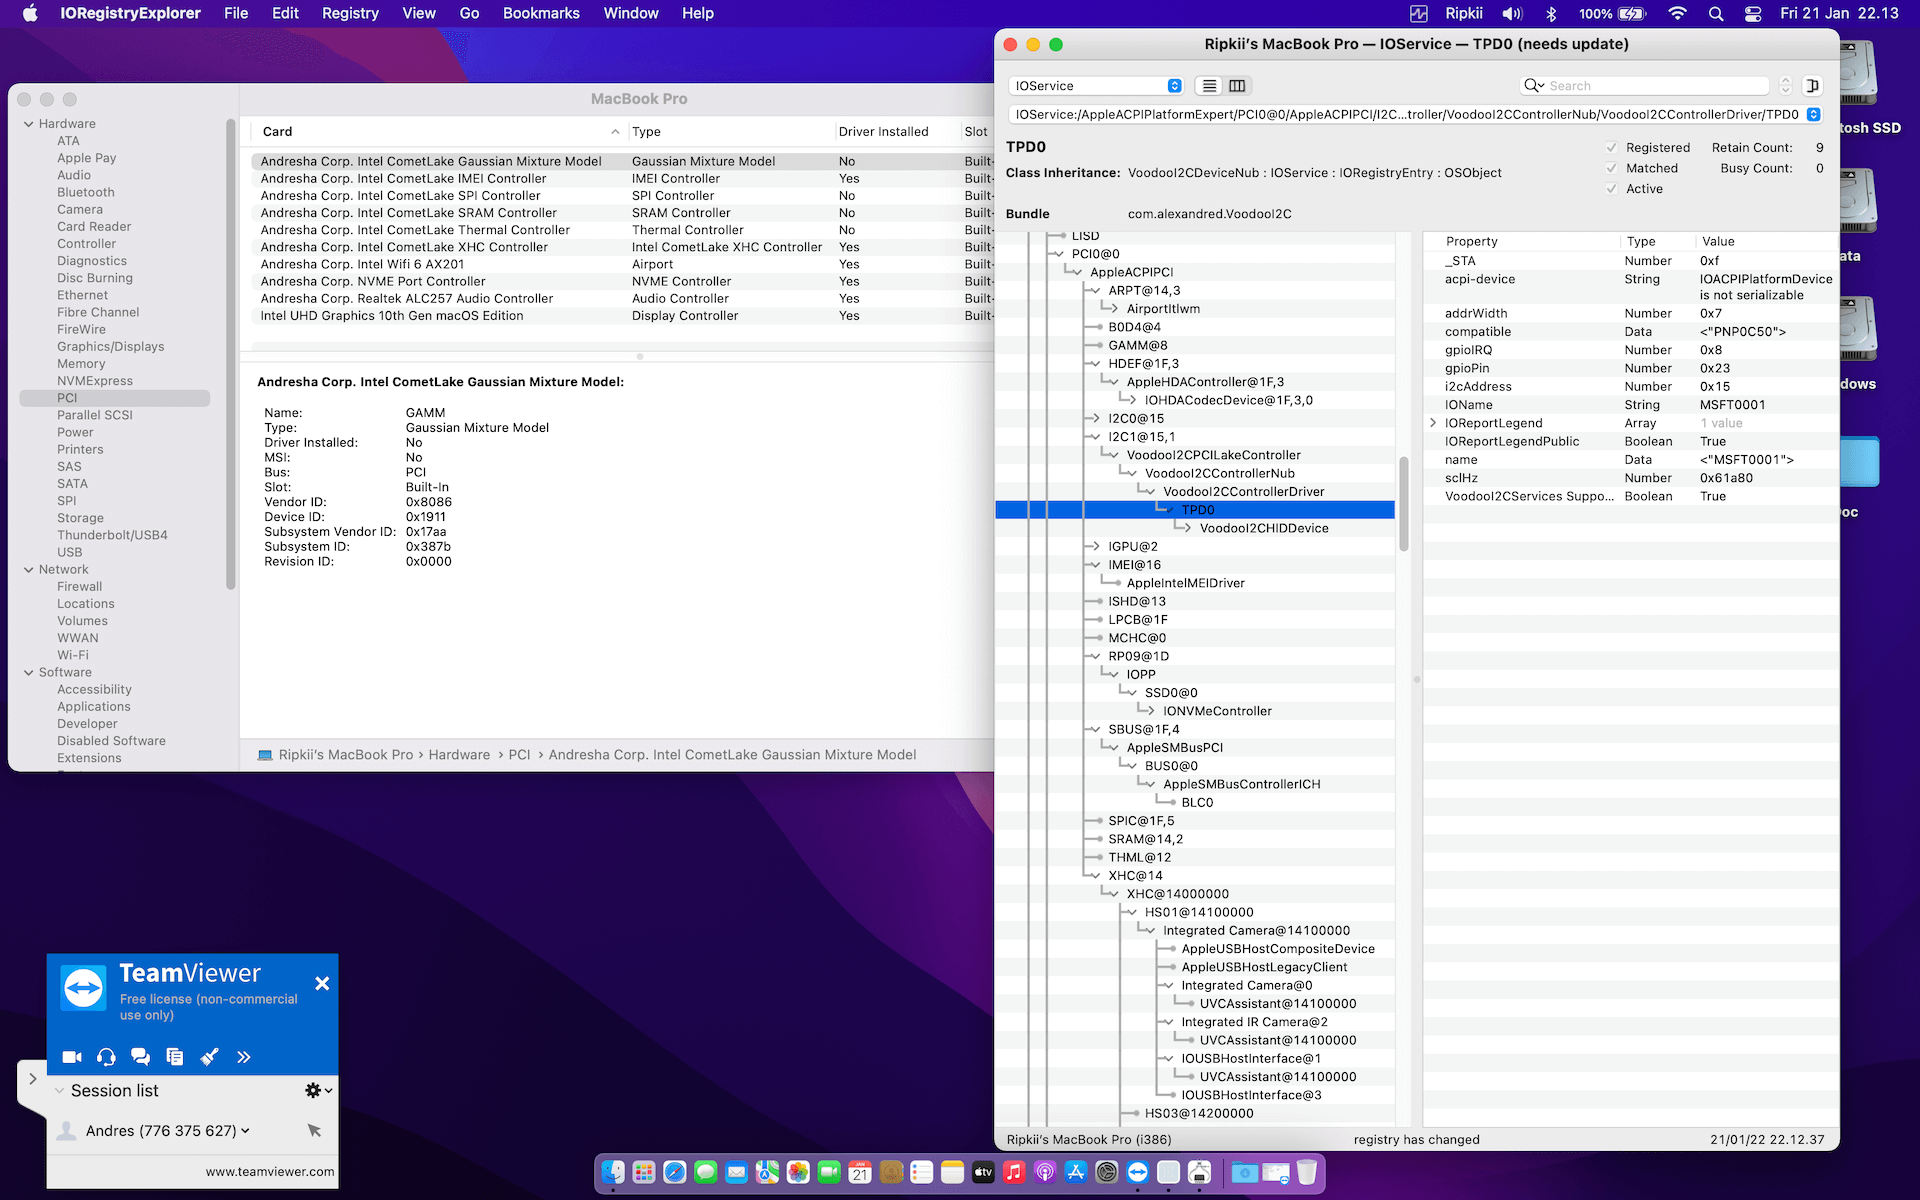Open the IOService plane dropdown
This screenshot has height=1200, width=1920.
(x=1096, y=86)
